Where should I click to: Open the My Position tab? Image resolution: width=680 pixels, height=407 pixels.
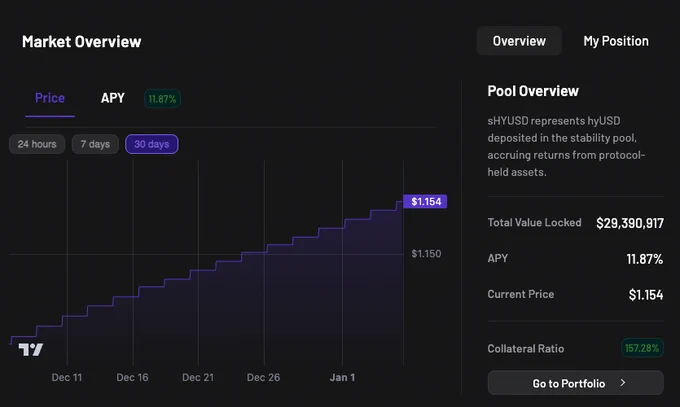(616, 41)
